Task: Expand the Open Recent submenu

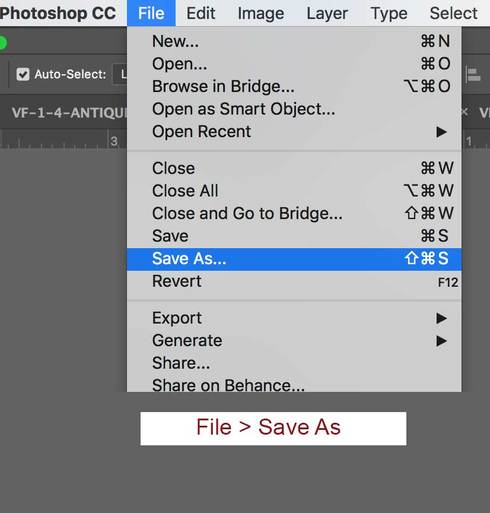Action: tap(294, 132)
